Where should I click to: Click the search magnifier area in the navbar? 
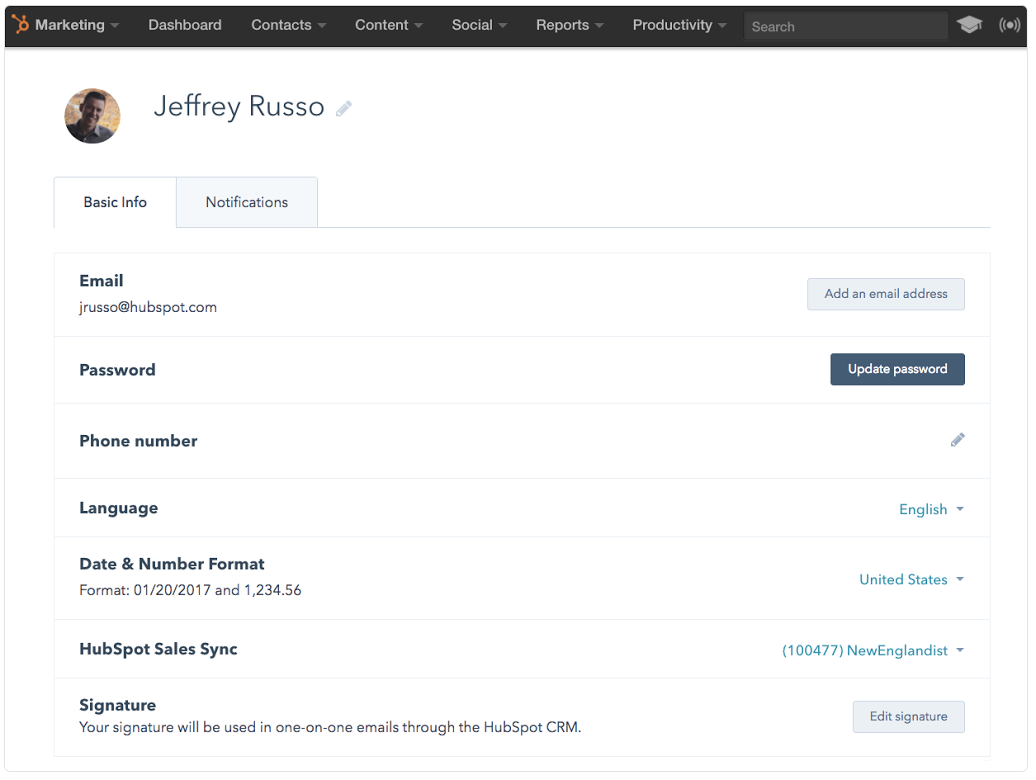tap(845, 26)
